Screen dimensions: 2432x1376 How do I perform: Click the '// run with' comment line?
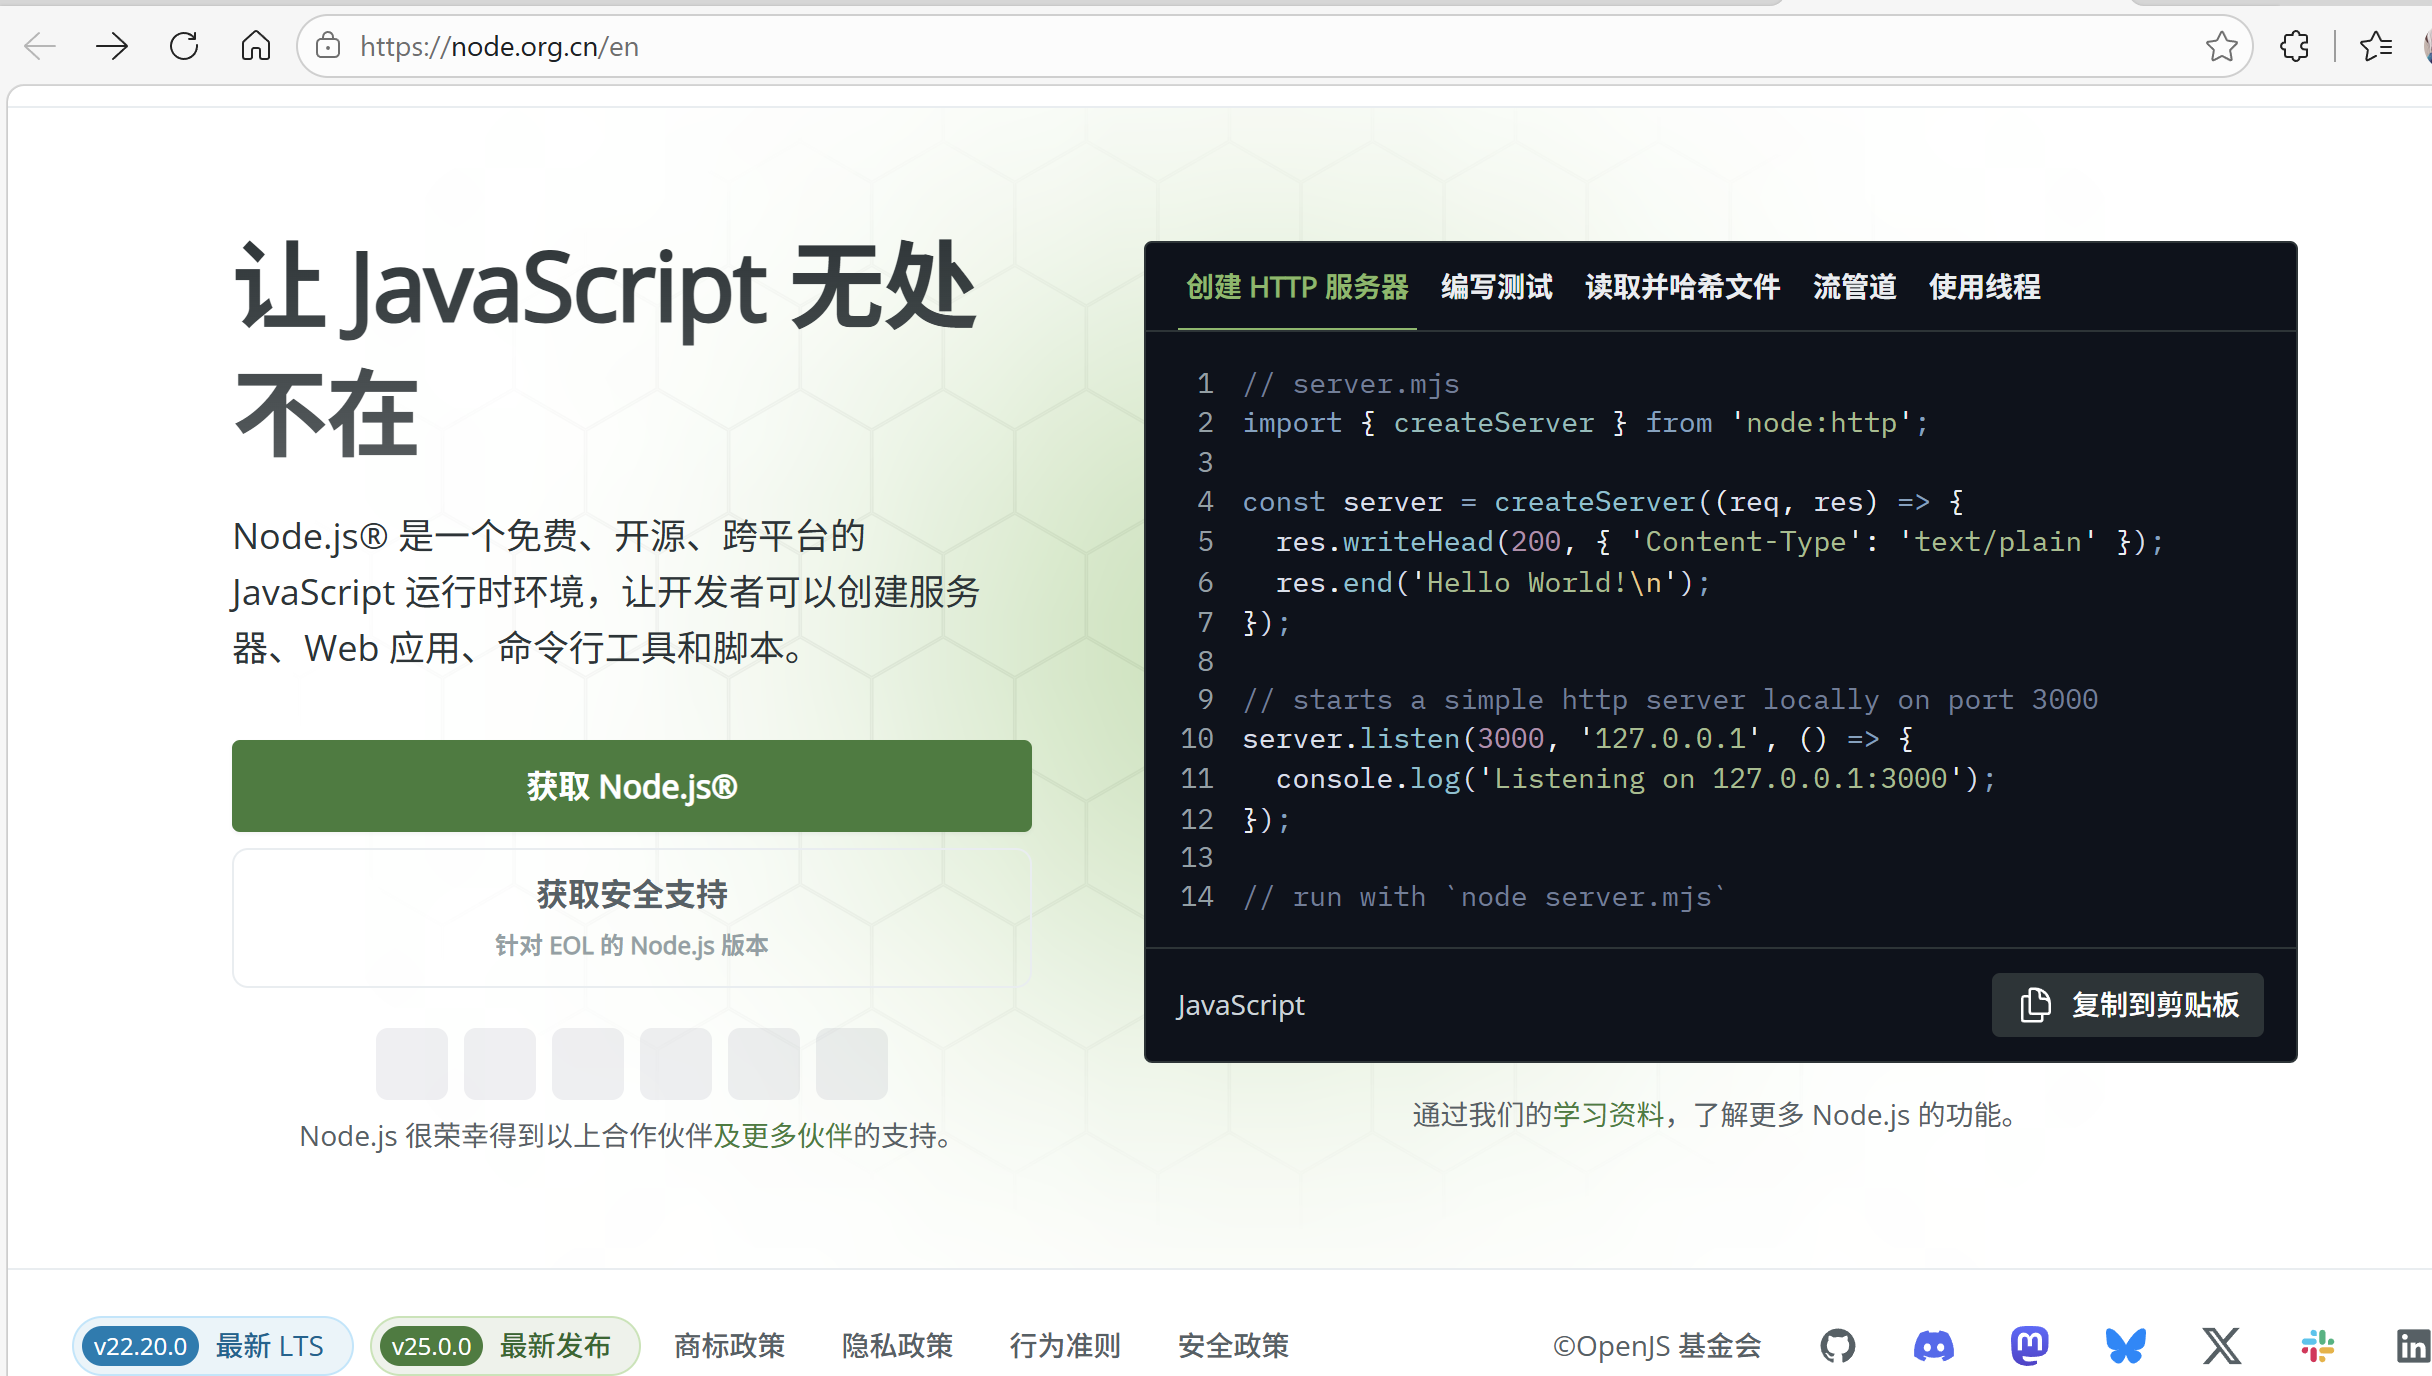pos(1484,897)
